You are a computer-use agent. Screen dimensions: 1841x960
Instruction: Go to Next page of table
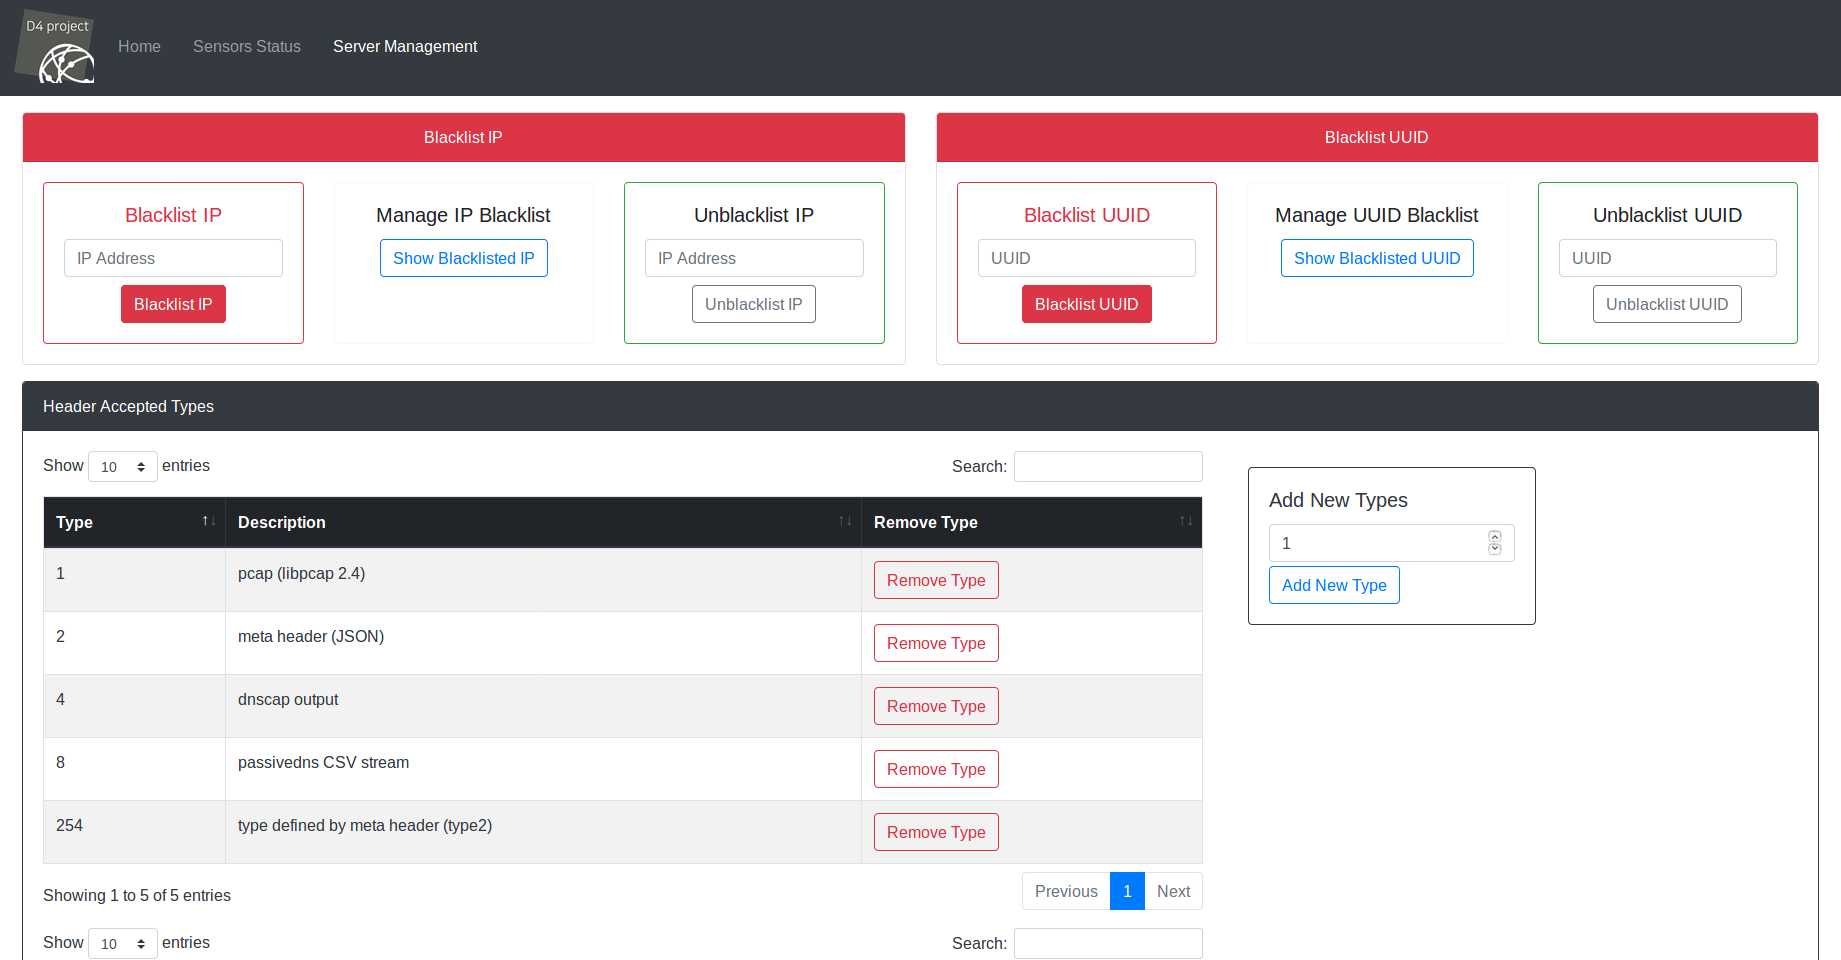(1173, 891)
